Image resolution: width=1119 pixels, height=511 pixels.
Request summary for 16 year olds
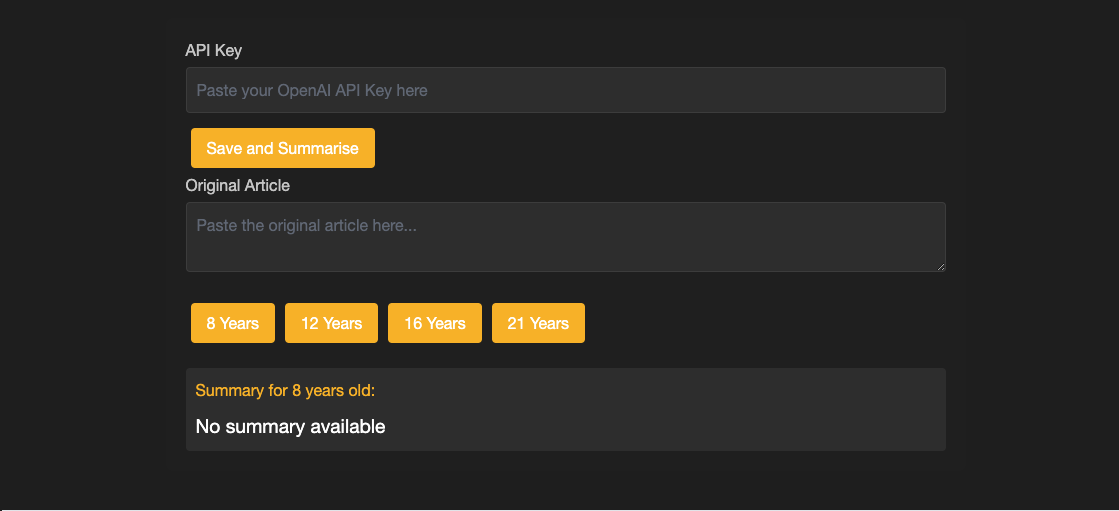tap(435, 323)
